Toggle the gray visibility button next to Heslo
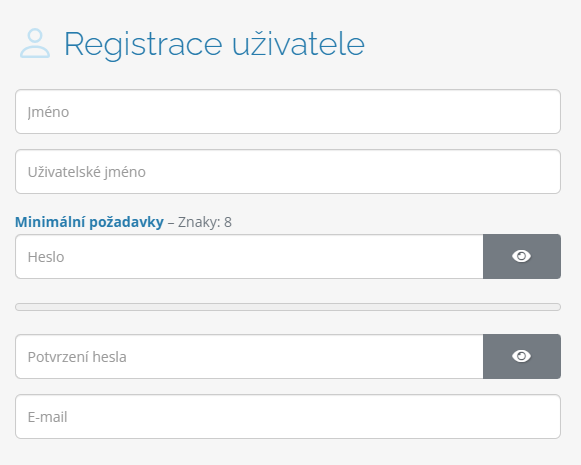581x465 pixels. 522,256
